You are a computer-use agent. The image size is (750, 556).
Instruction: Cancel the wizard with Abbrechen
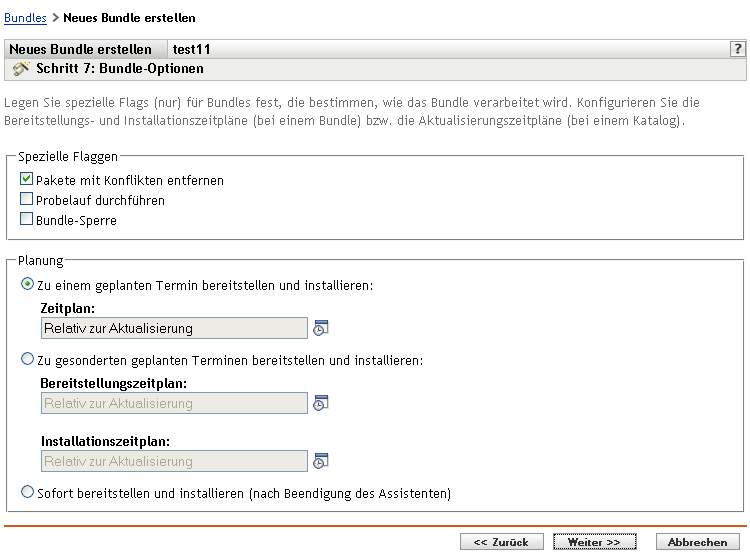[x=697, y=541]
